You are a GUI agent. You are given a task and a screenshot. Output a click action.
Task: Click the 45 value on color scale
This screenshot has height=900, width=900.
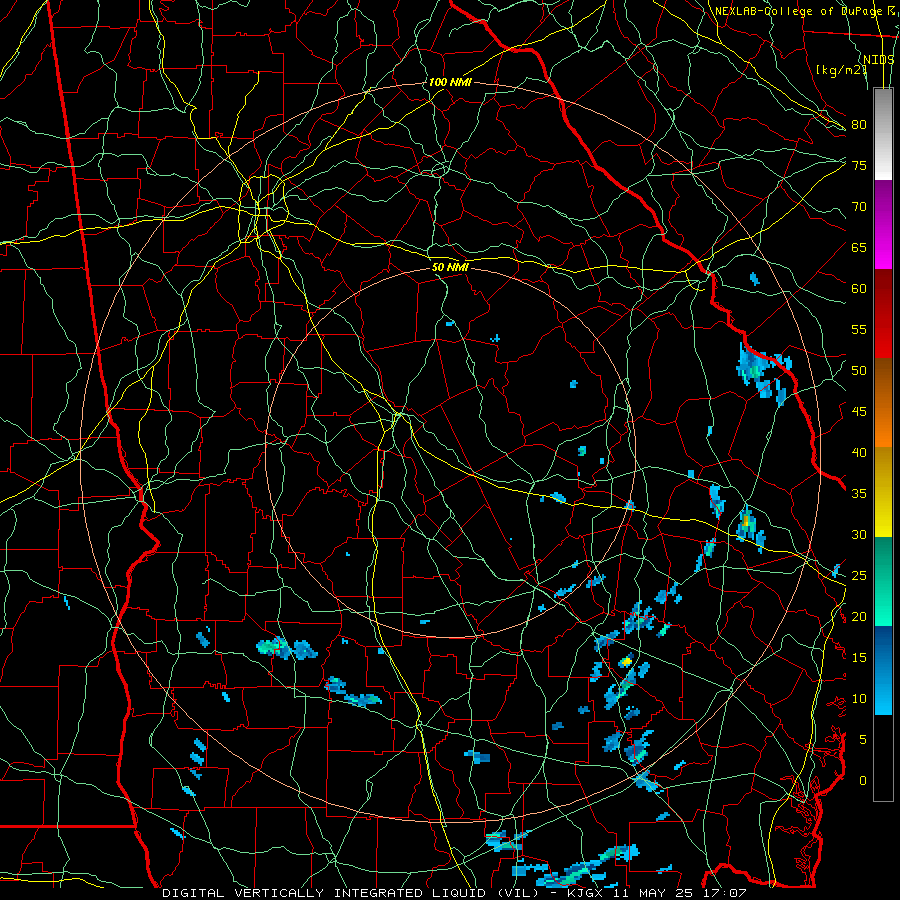[859, 412]
